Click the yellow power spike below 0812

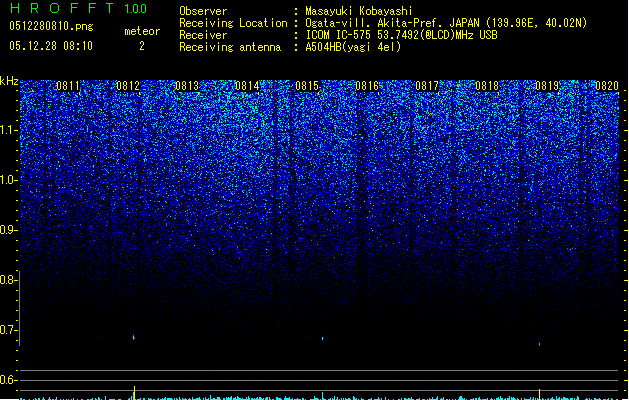click(x=134, y=393)
